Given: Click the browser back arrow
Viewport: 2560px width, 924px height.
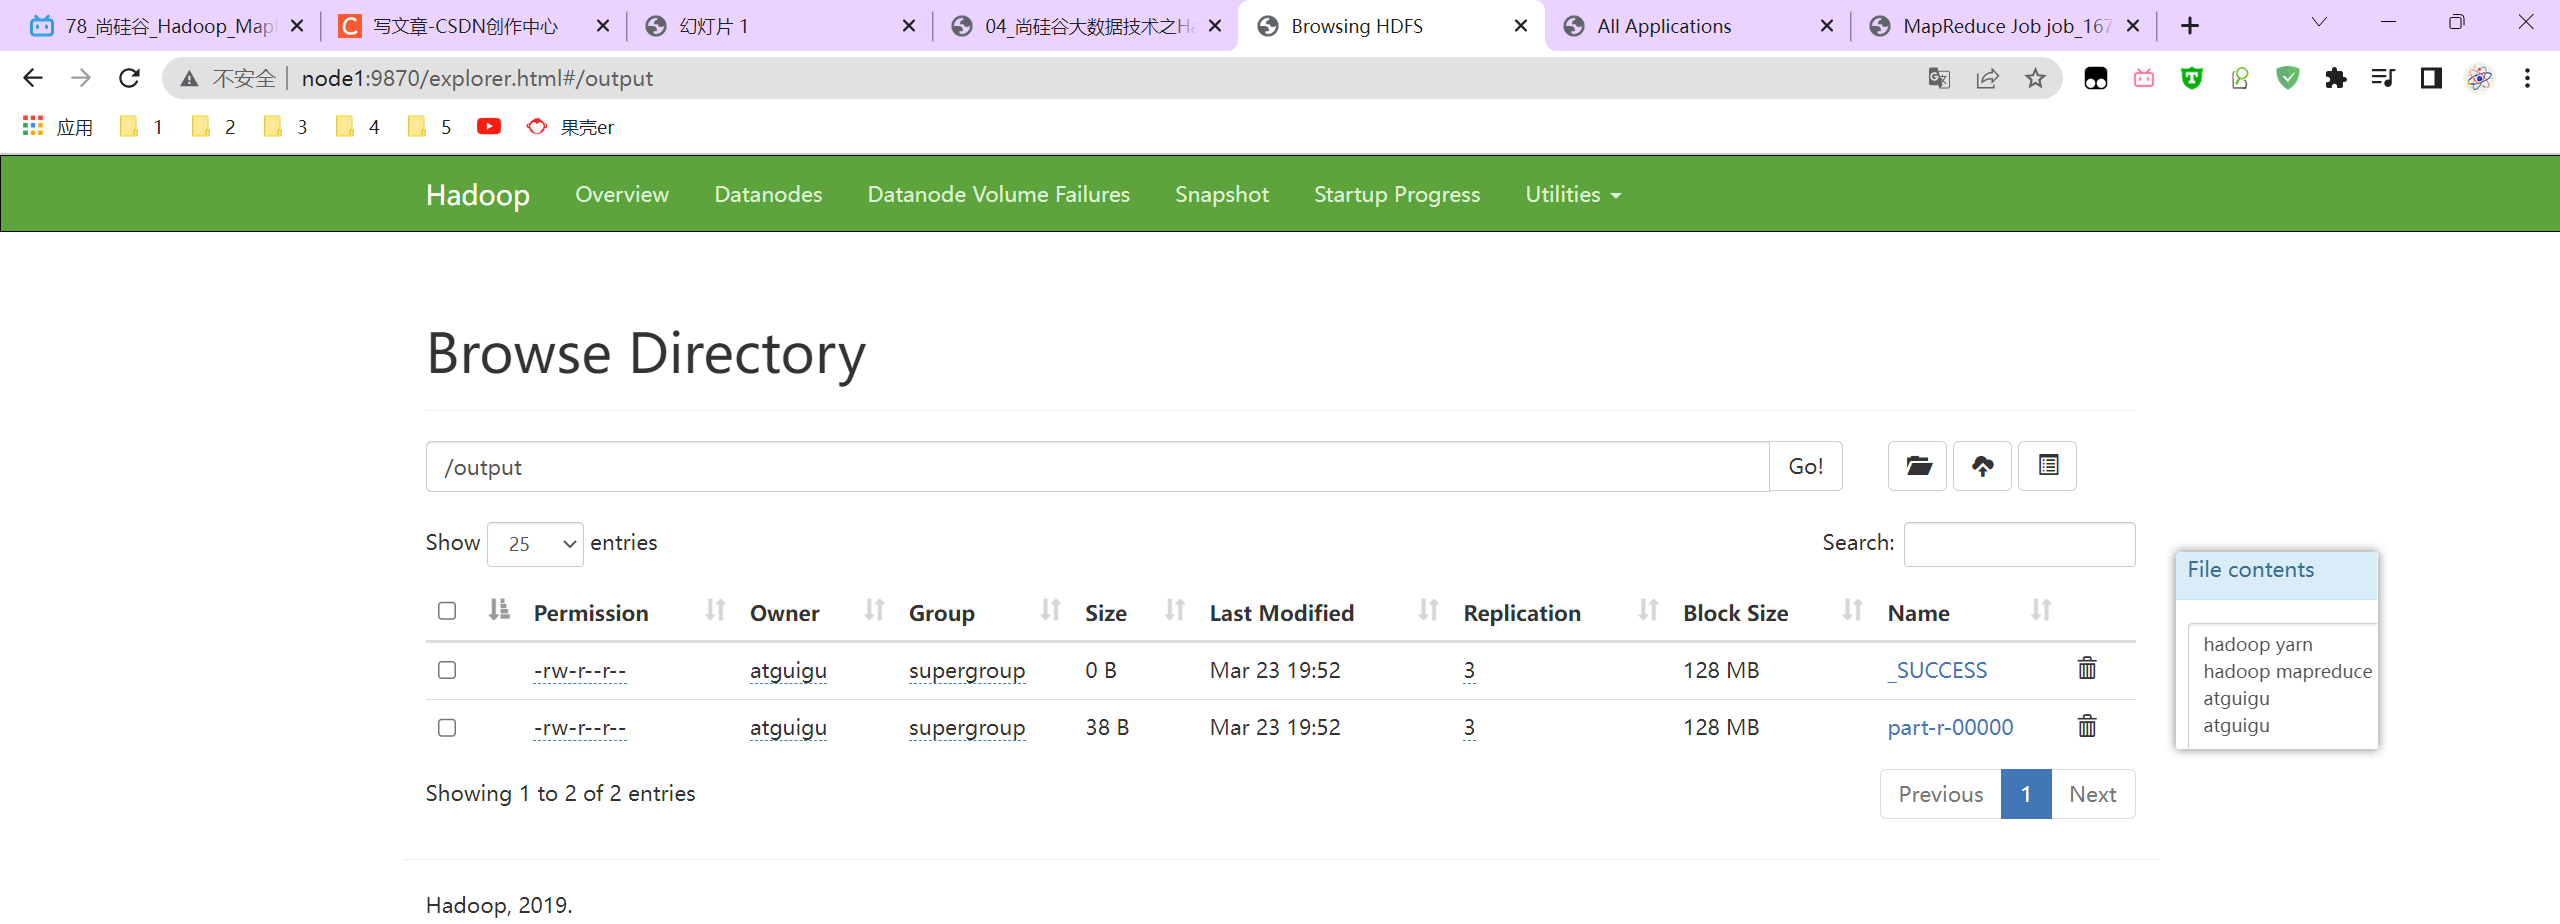Looking at the screenshot, I should point(33,78).
